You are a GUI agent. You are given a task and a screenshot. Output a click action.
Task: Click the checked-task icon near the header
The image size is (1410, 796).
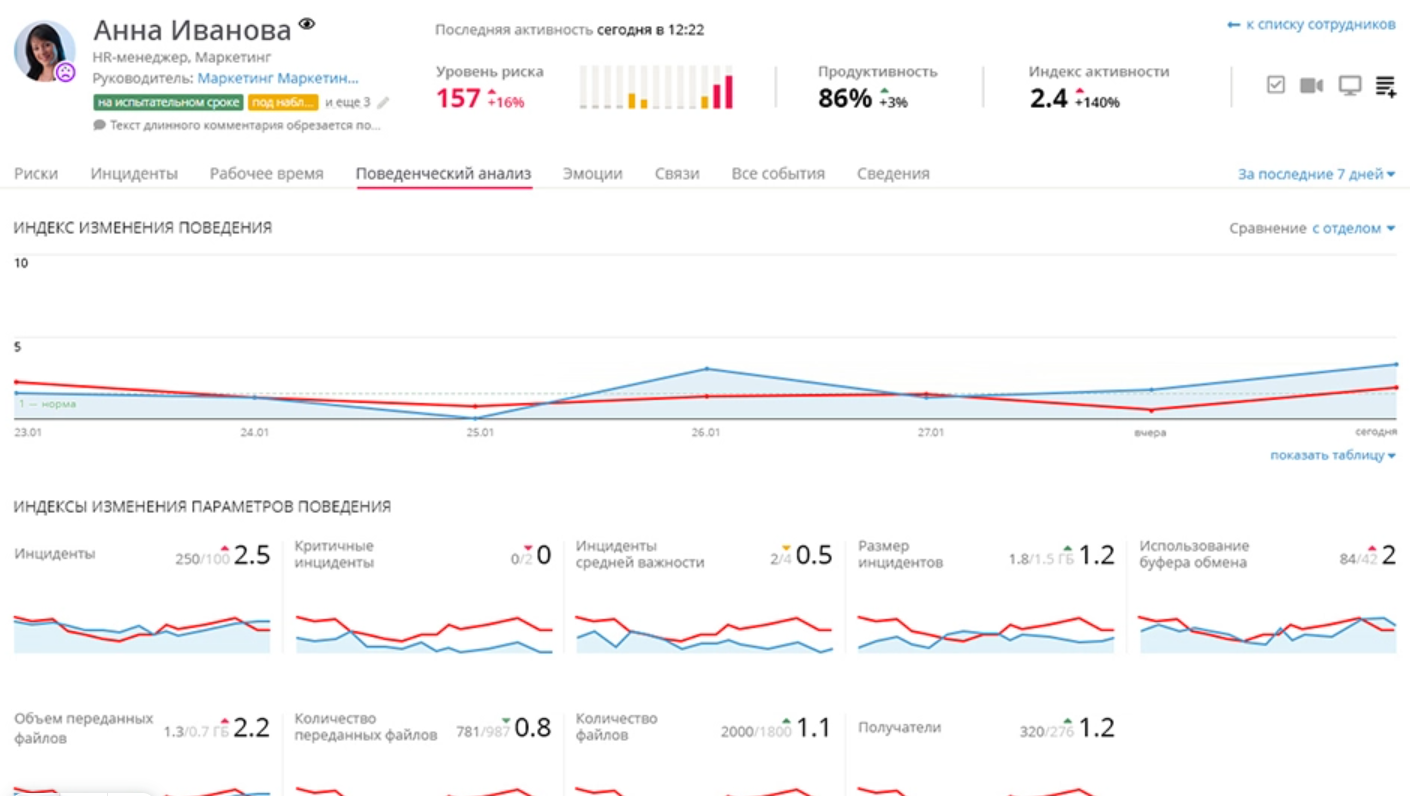tap(1276, 86)
